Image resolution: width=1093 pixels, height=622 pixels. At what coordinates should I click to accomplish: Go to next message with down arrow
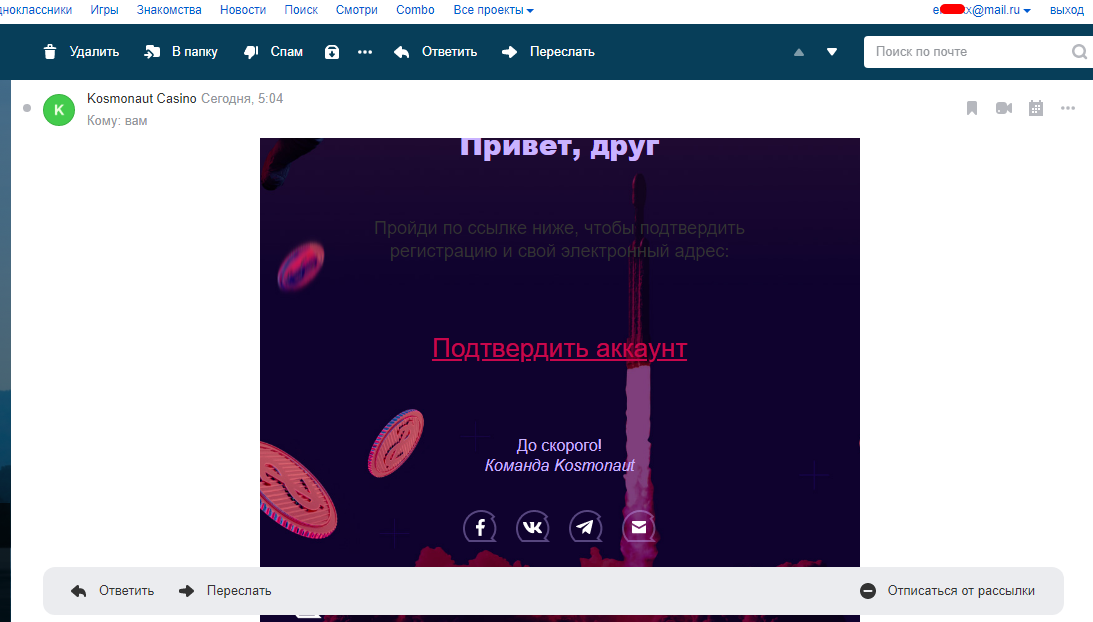(832, 52)
